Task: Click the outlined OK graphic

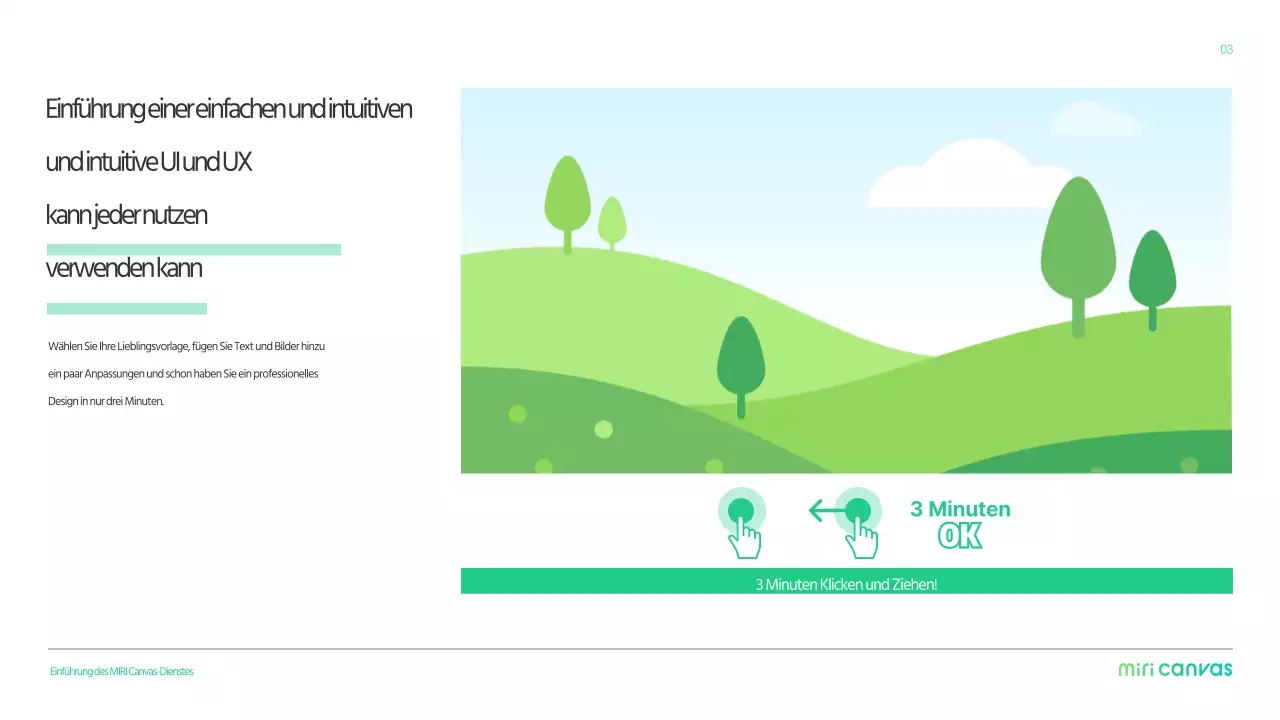Action: (x=960, y=537)
